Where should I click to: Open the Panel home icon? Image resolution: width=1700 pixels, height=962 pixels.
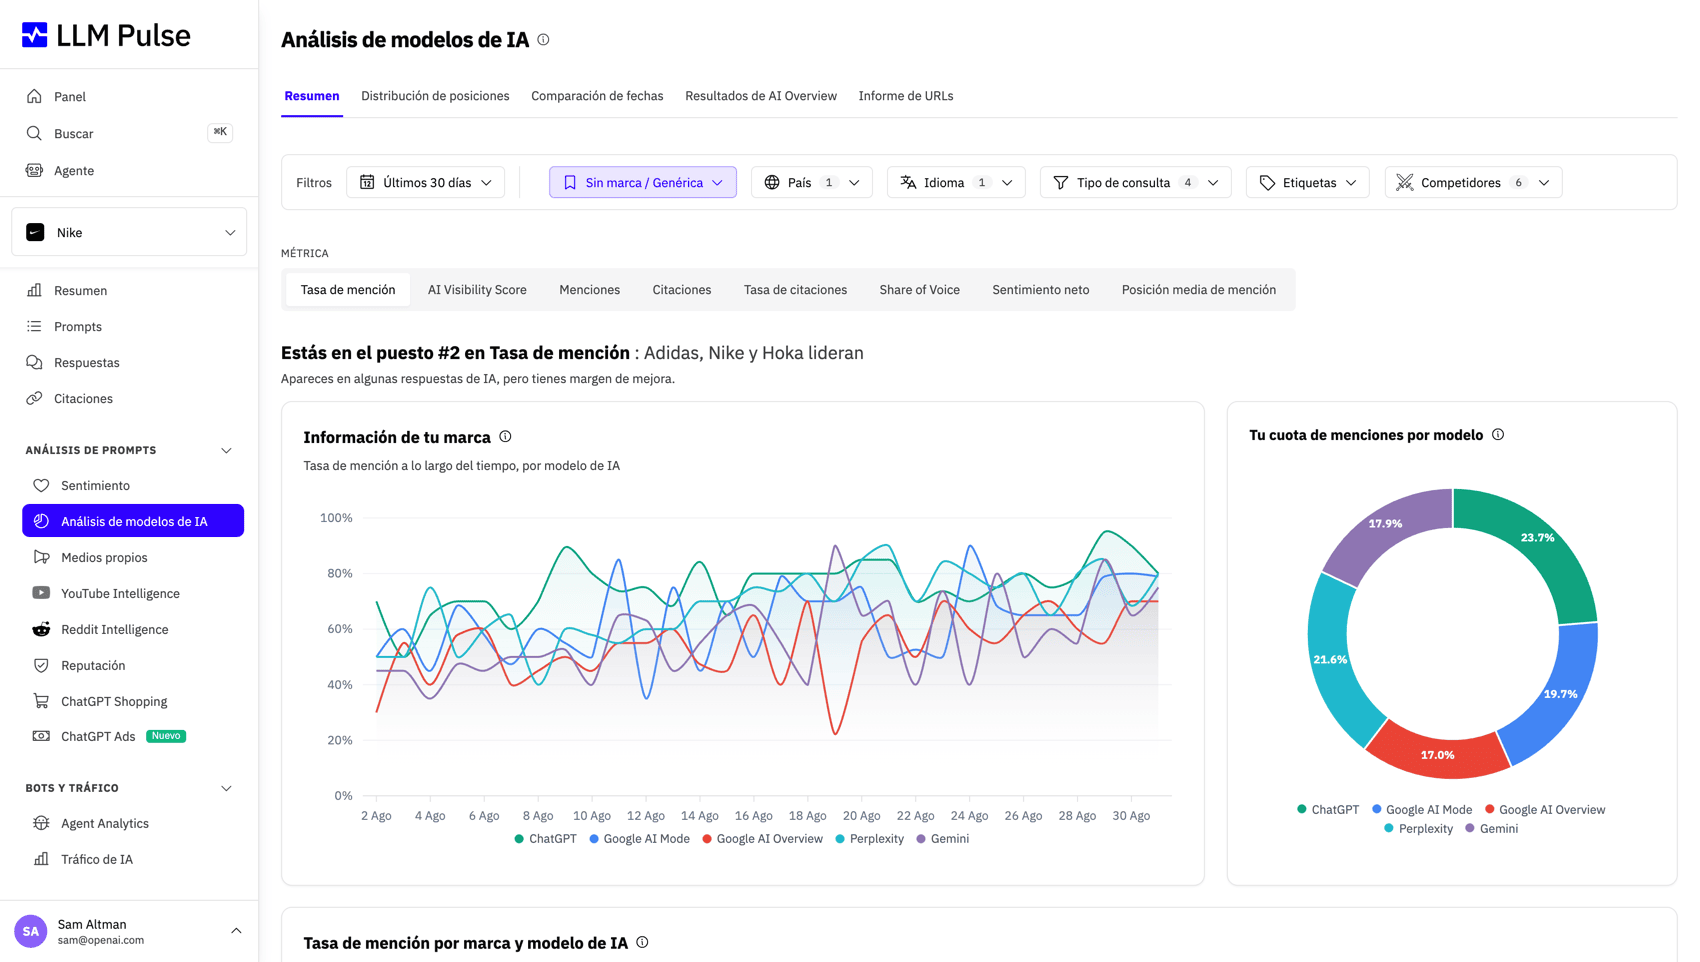point(35,96)
